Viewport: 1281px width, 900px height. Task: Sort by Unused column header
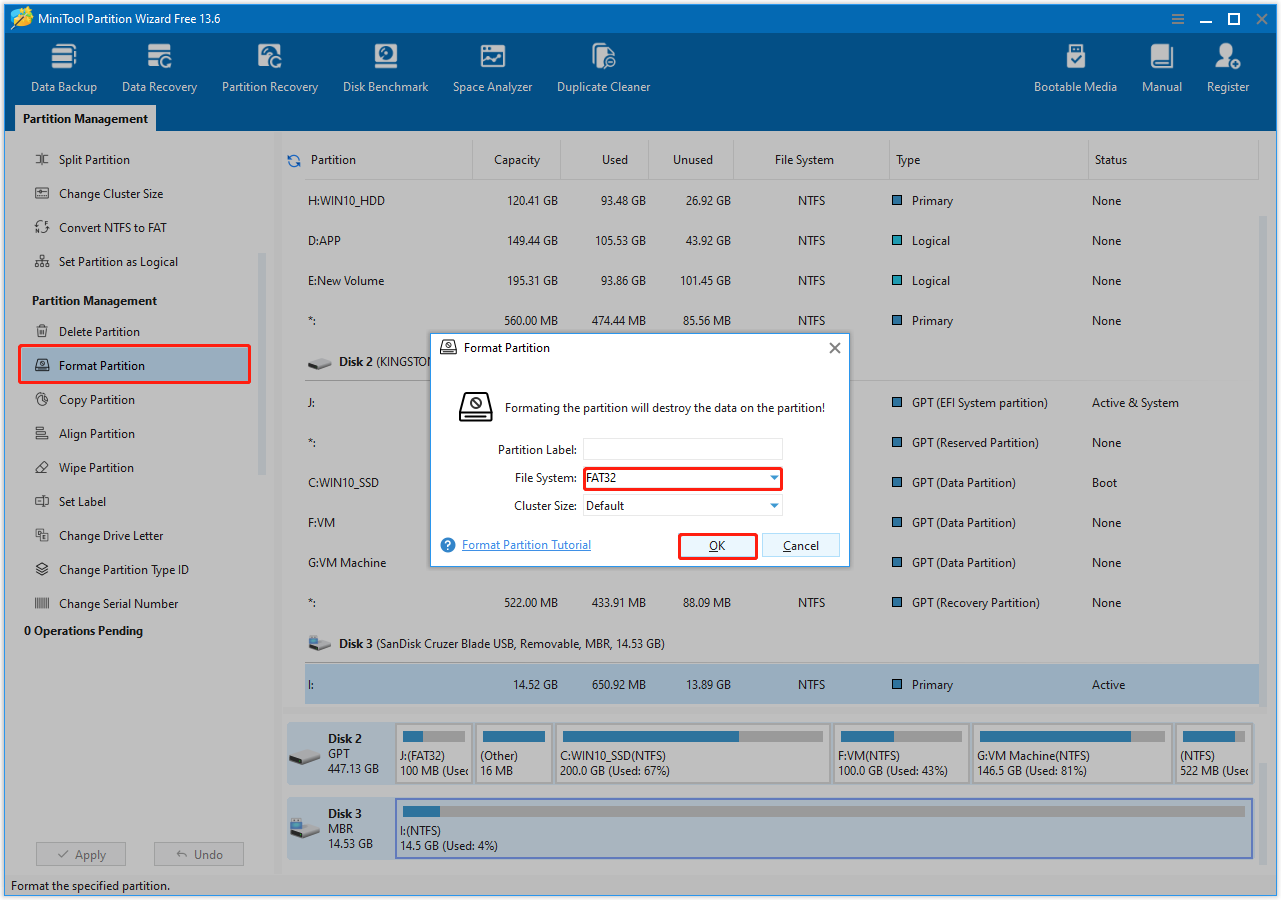693,160
